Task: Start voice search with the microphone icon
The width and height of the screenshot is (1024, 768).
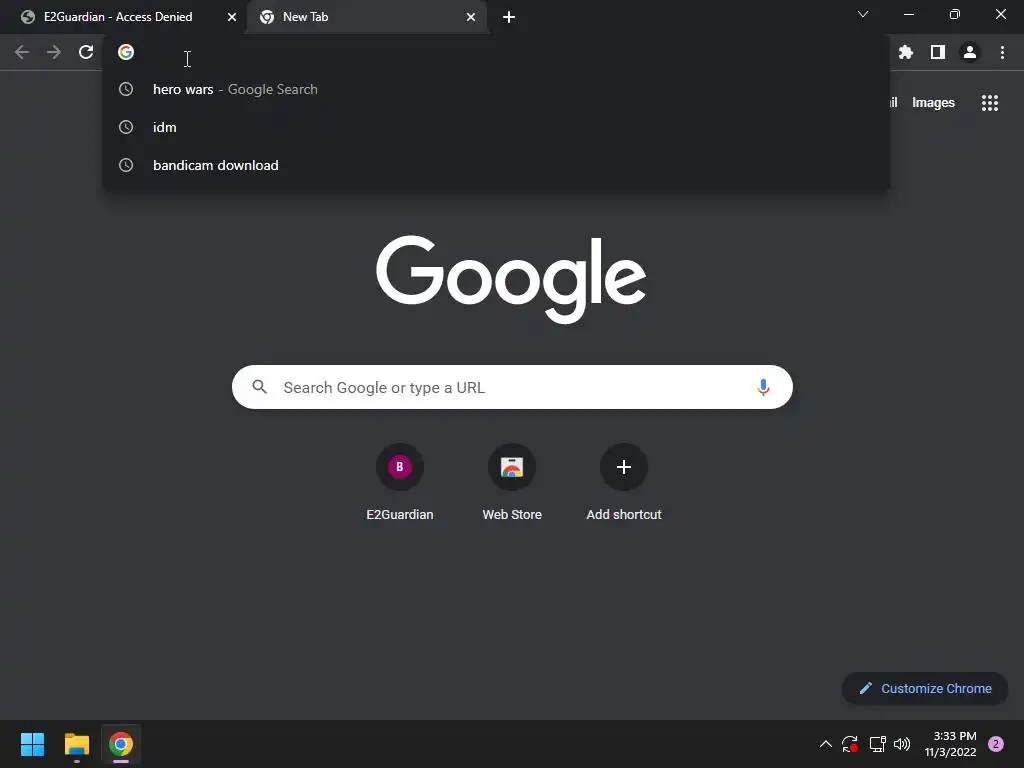Action: 763,387
